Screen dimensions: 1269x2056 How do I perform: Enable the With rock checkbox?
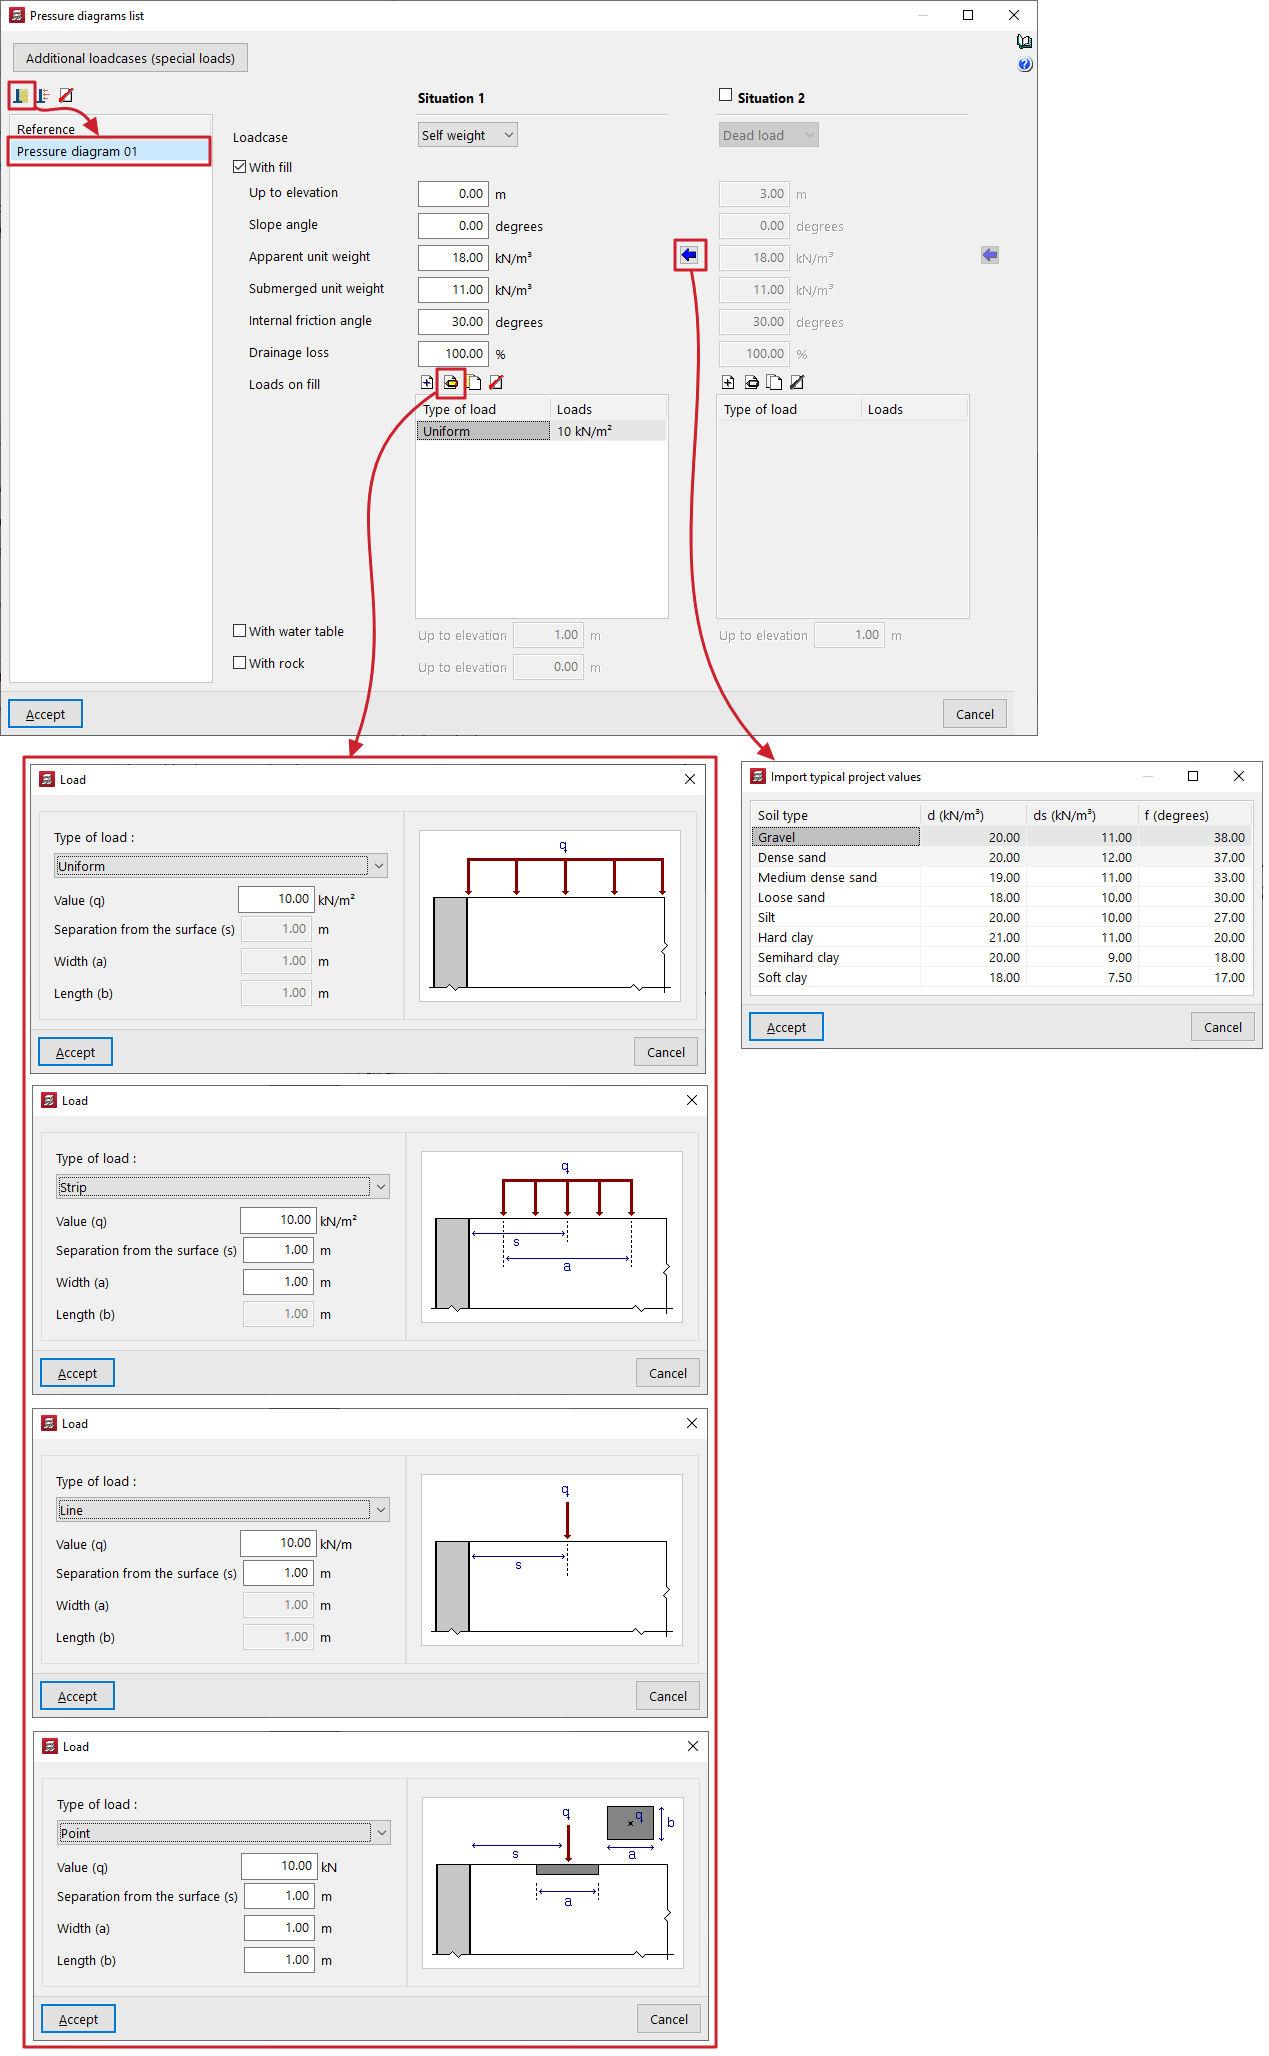coord(240,663)
